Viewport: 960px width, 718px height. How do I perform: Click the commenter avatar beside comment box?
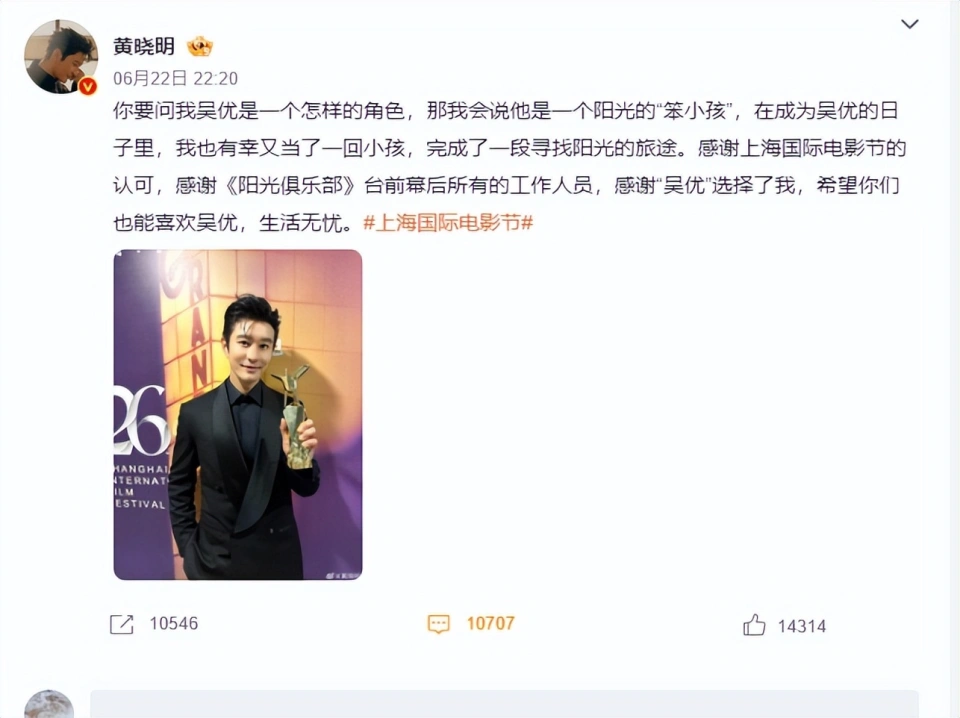[49, 704]
